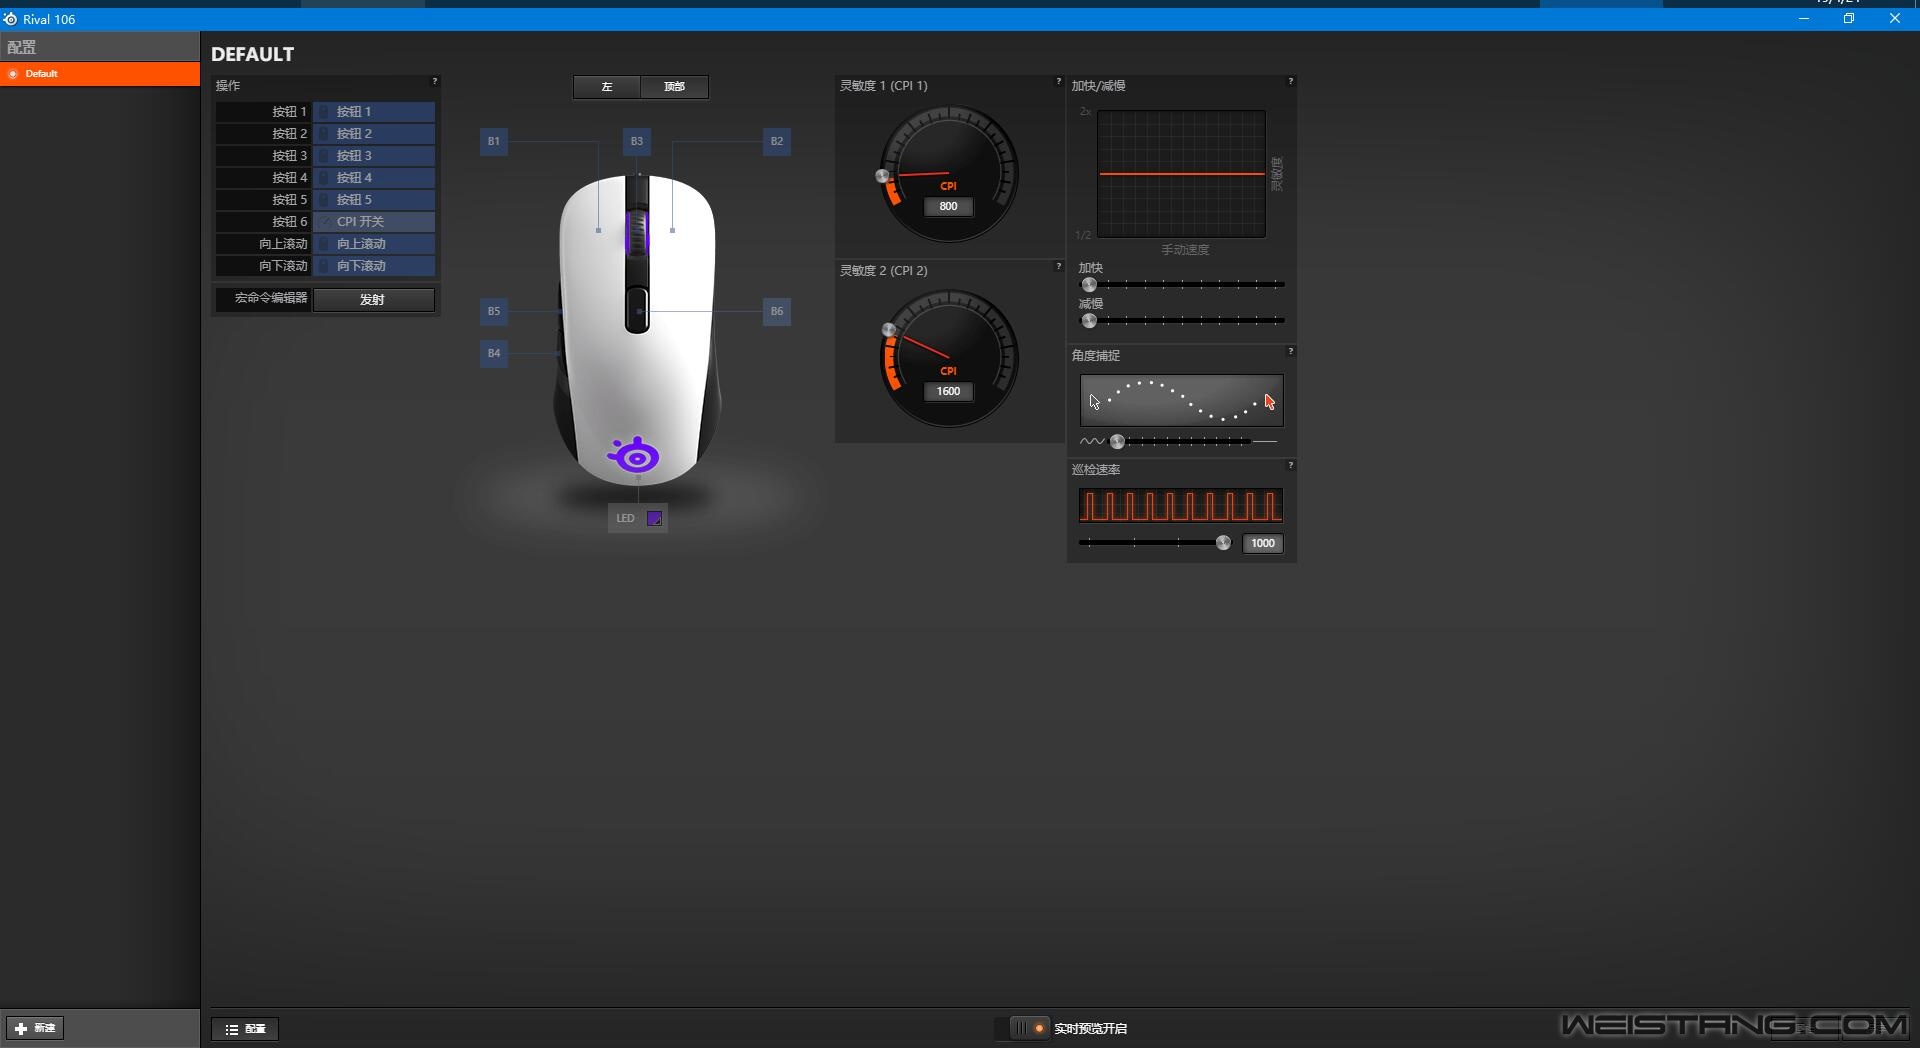This screenshot has height=1048, width=1920.
Task: Click the B5 side button marker
Action: coord(494,311)
